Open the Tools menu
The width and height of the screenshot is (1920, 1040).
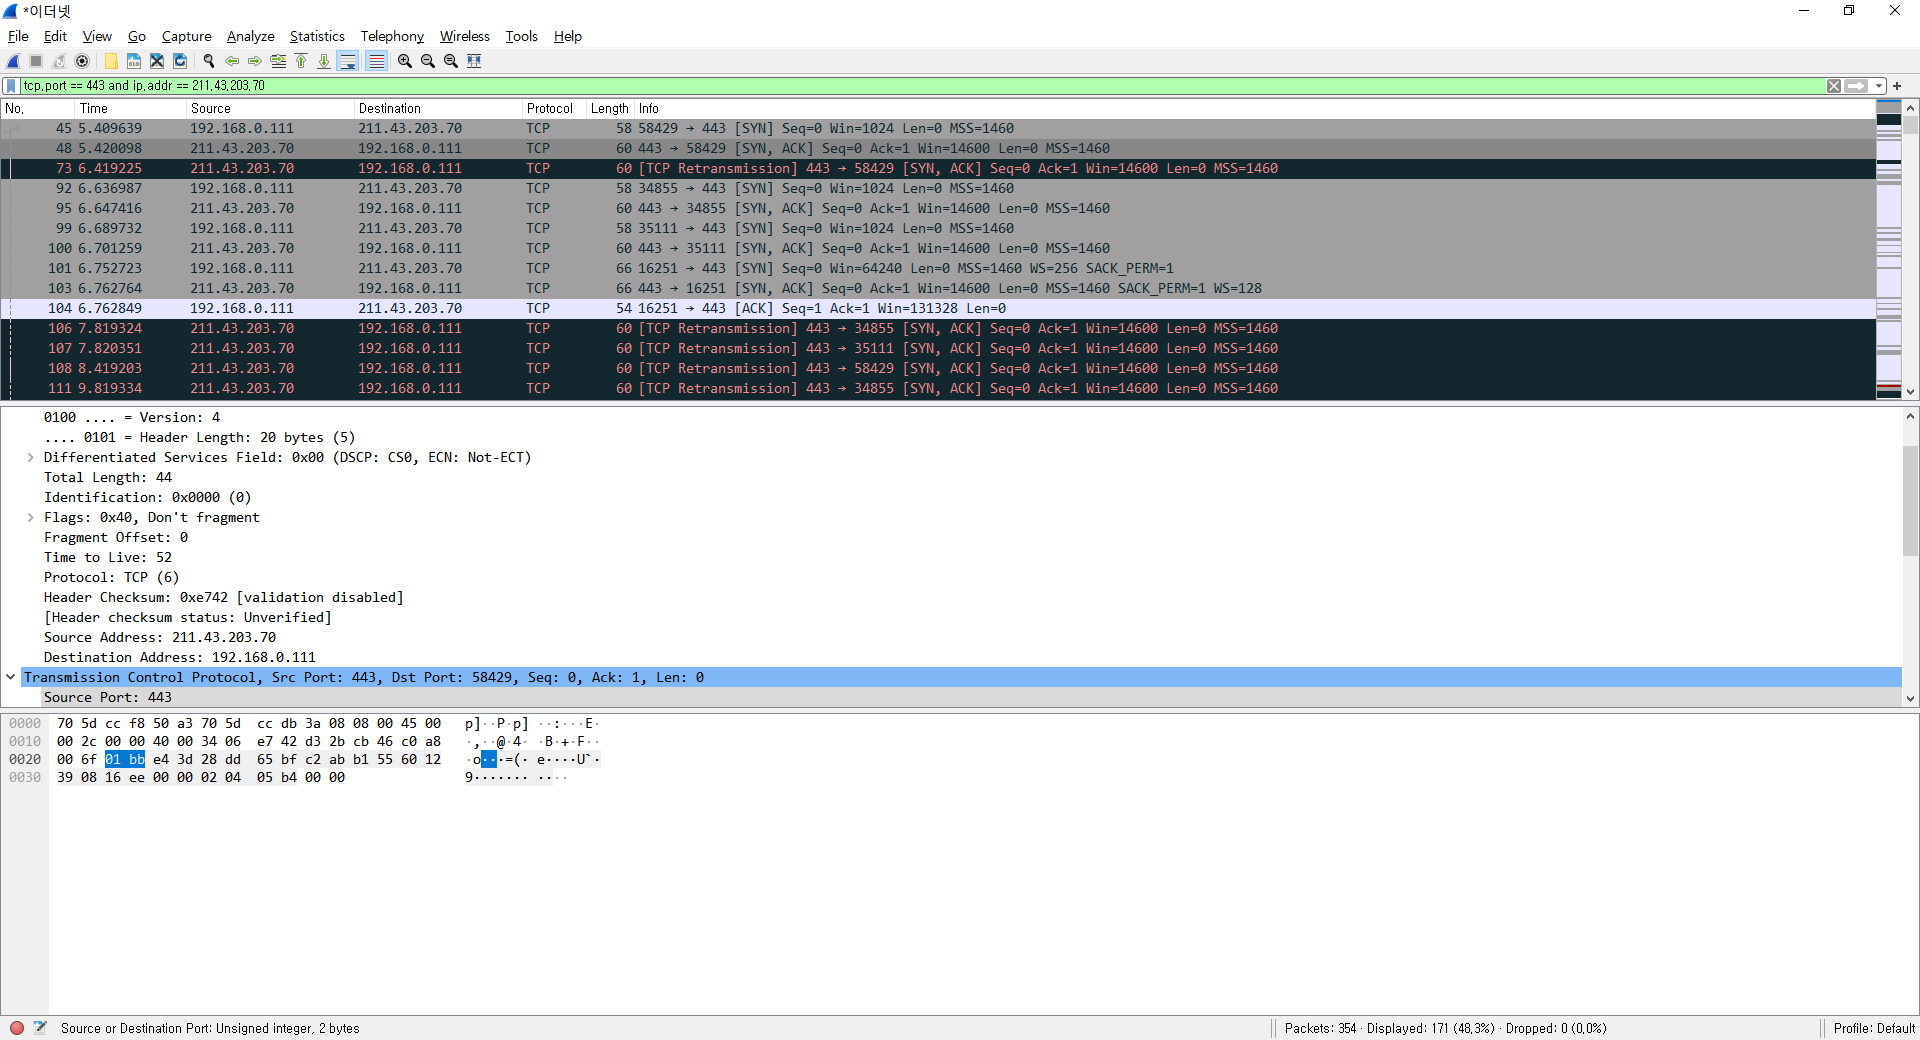(x=521, y=36)
